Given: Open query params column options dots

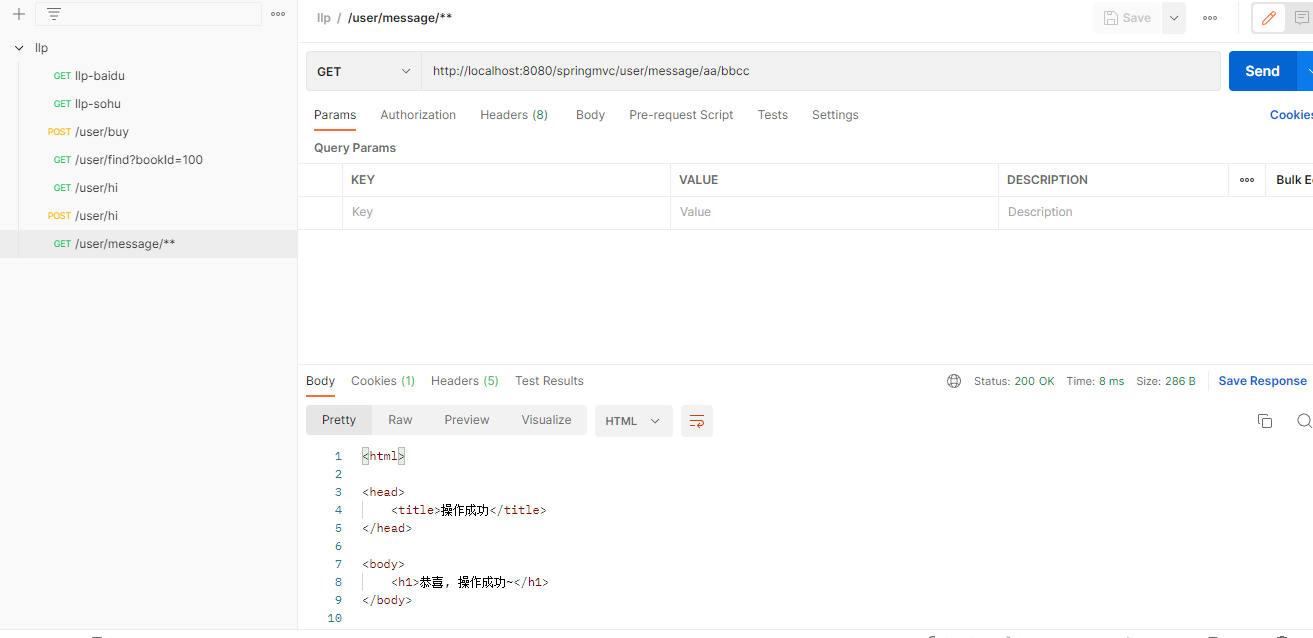Looking at the screenshot, I should [x=1247, y=180].
